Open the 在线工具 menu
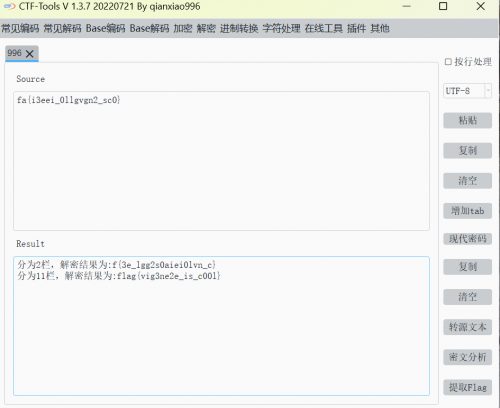 pyautogui.click(x=324, y=28)
